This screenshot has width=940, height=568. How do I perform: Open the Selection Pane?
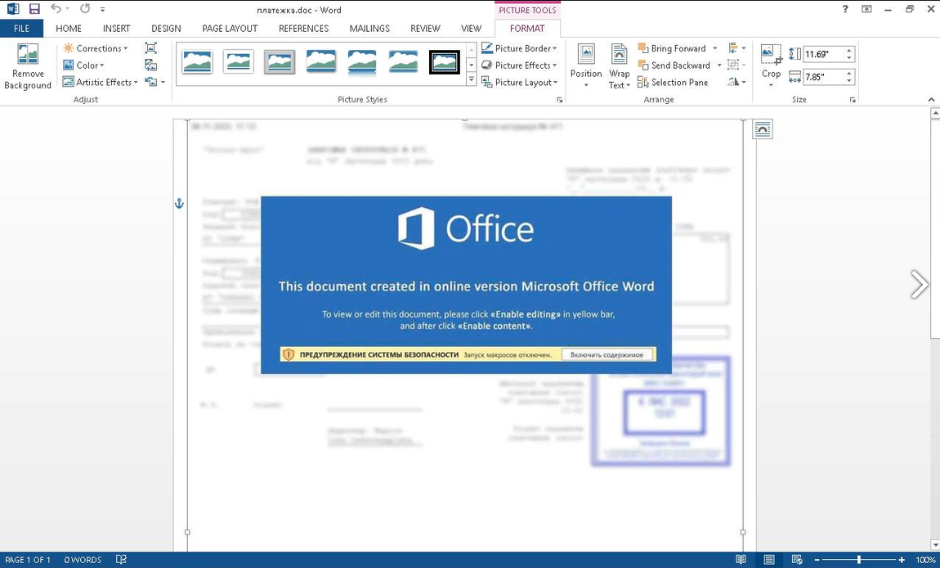[673, 82]
